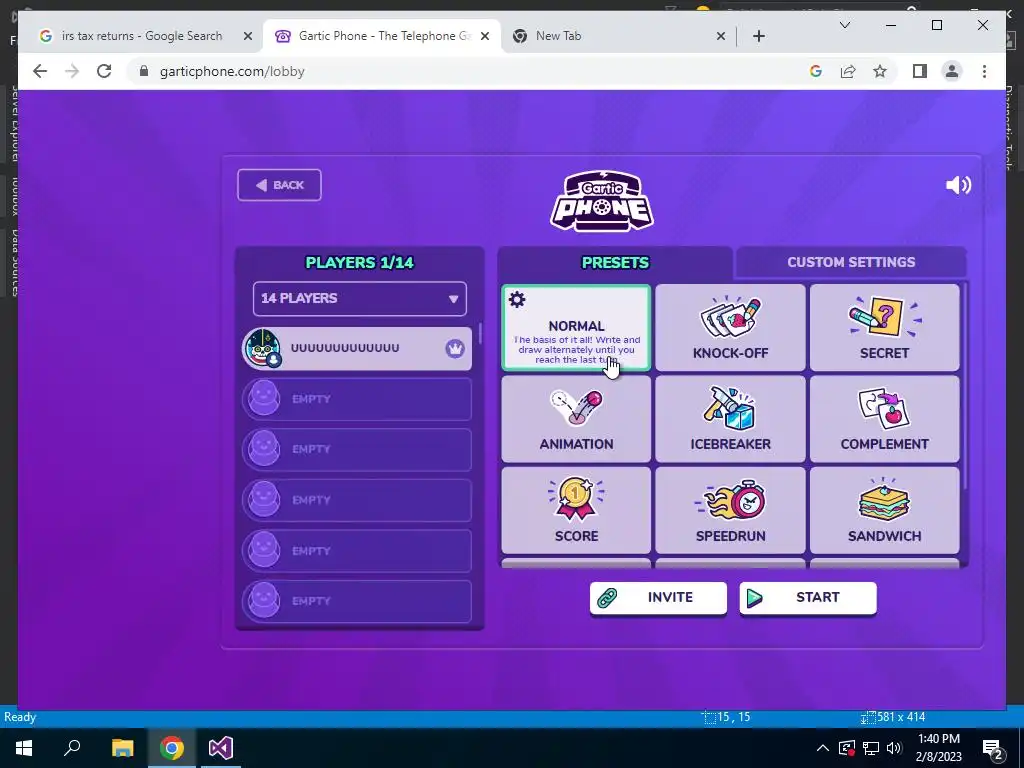Click the address bar URL garticphone.com/lobby
This screenshot has height=768, width=1024.
click(232, 72)
